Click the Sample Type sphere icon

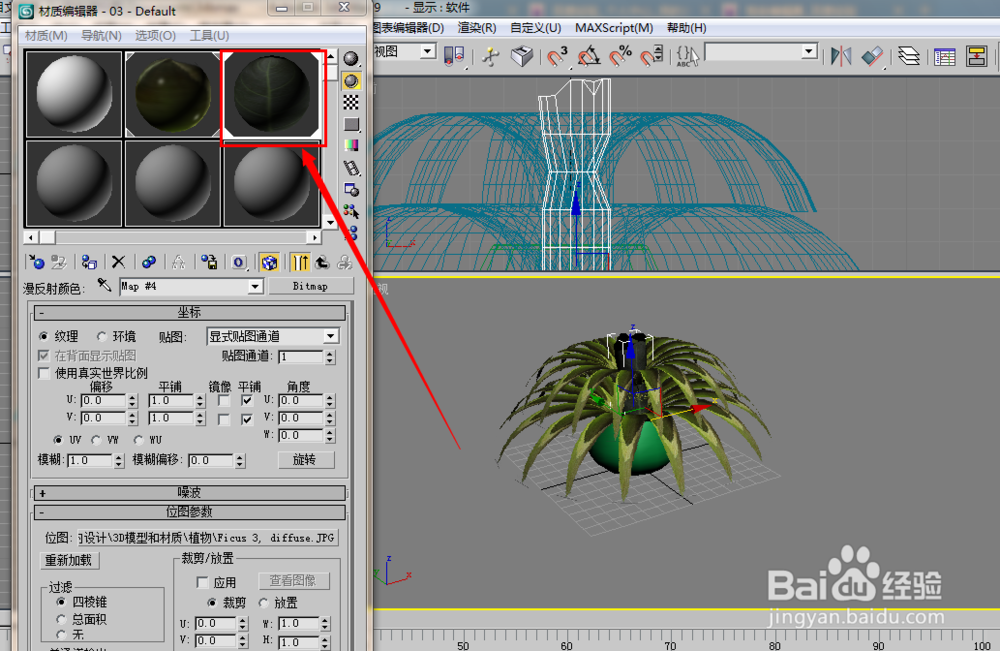351,59
